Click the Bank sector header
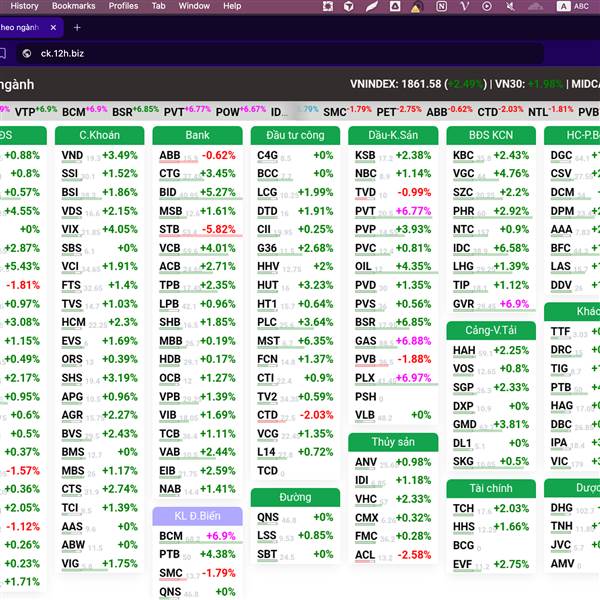The image size is (600, 600). click(x=197, y=135)
